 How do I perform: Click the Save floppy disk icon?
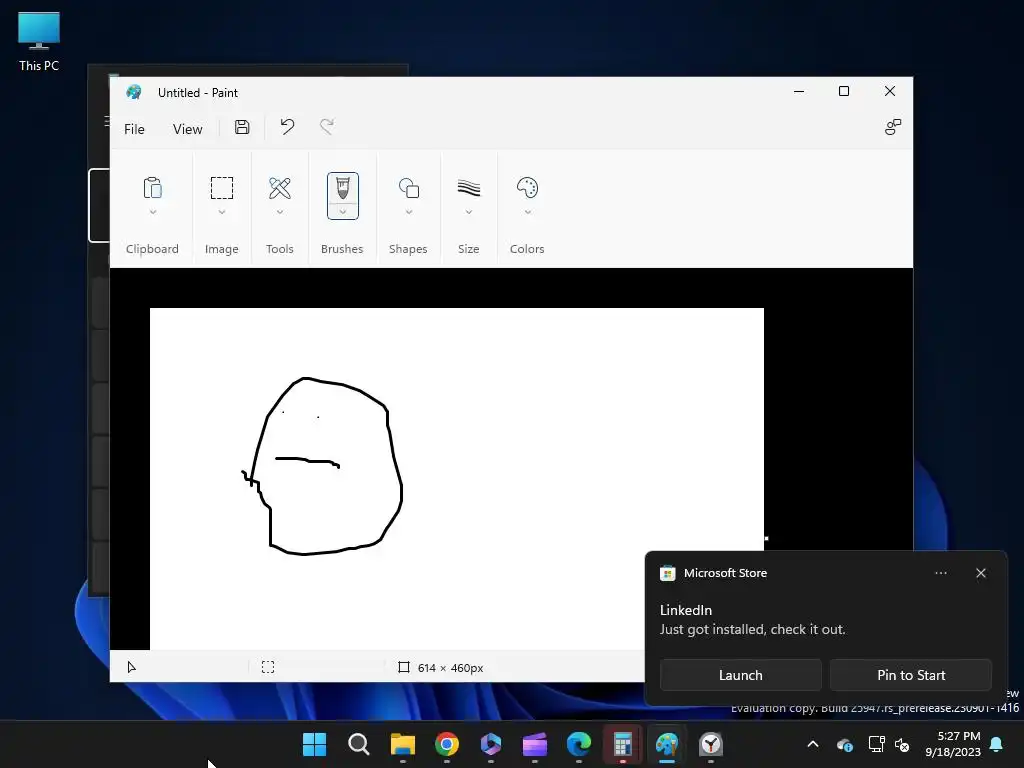coord(242,127)
